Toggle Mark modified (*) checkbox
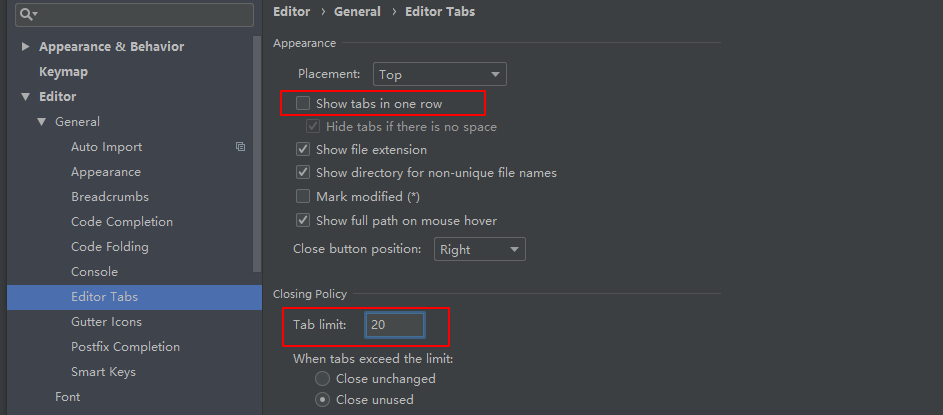Screen dimensions: 943x415 [303, 197]
